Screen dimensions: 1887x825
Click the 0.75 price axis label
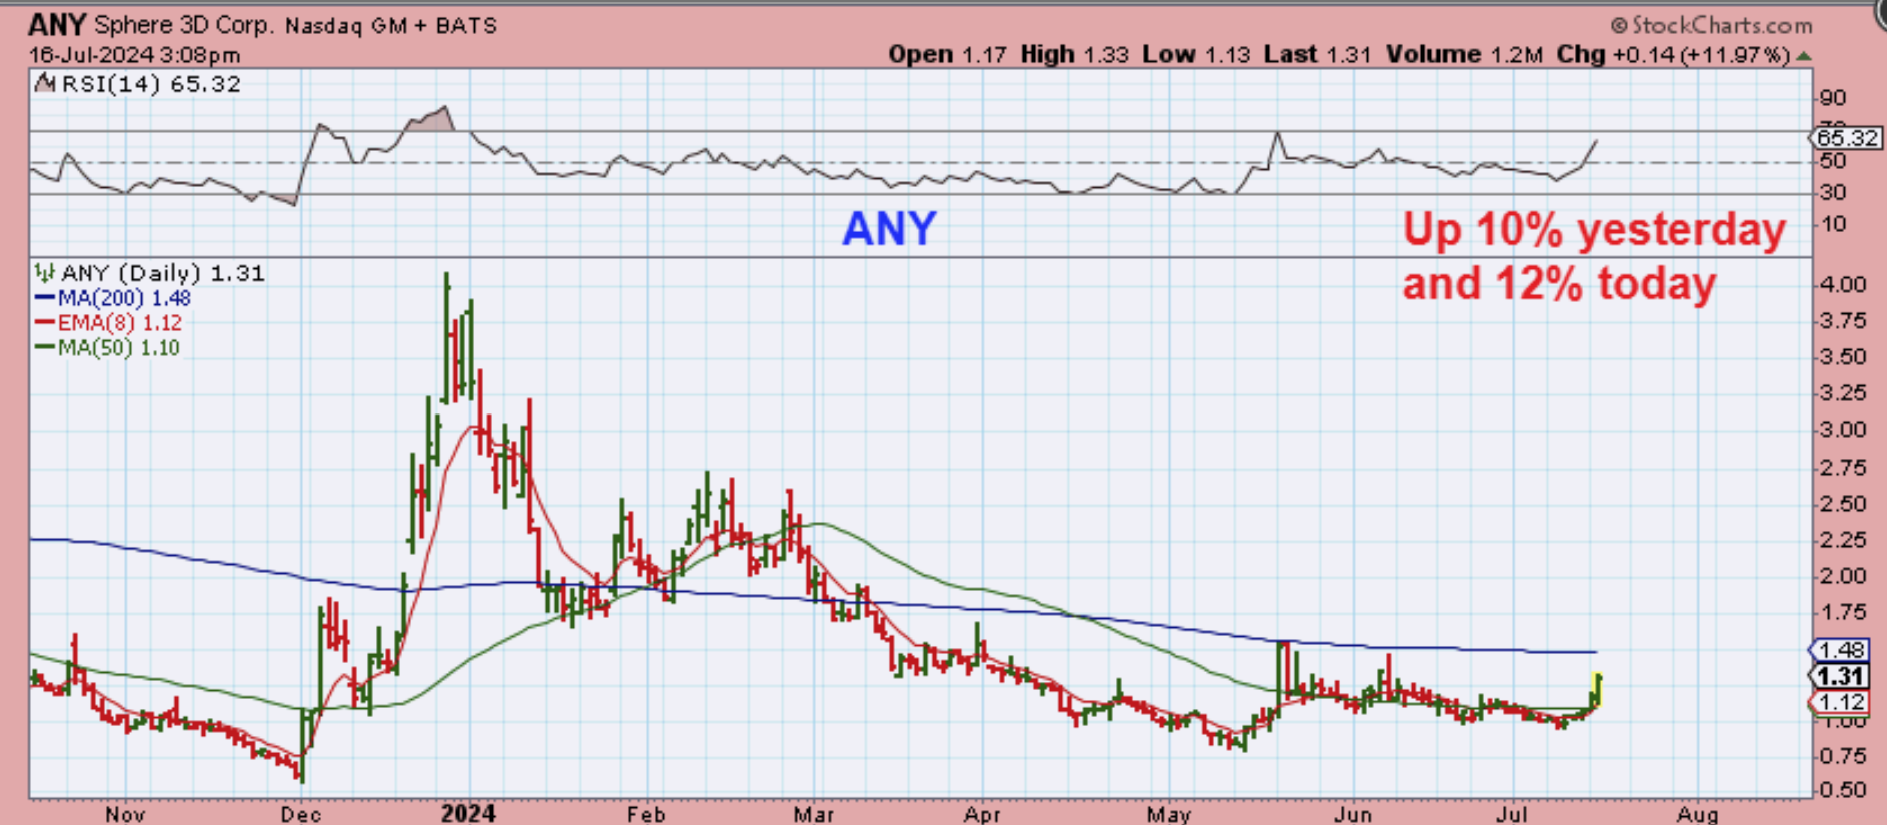(x=1841, y=757)
